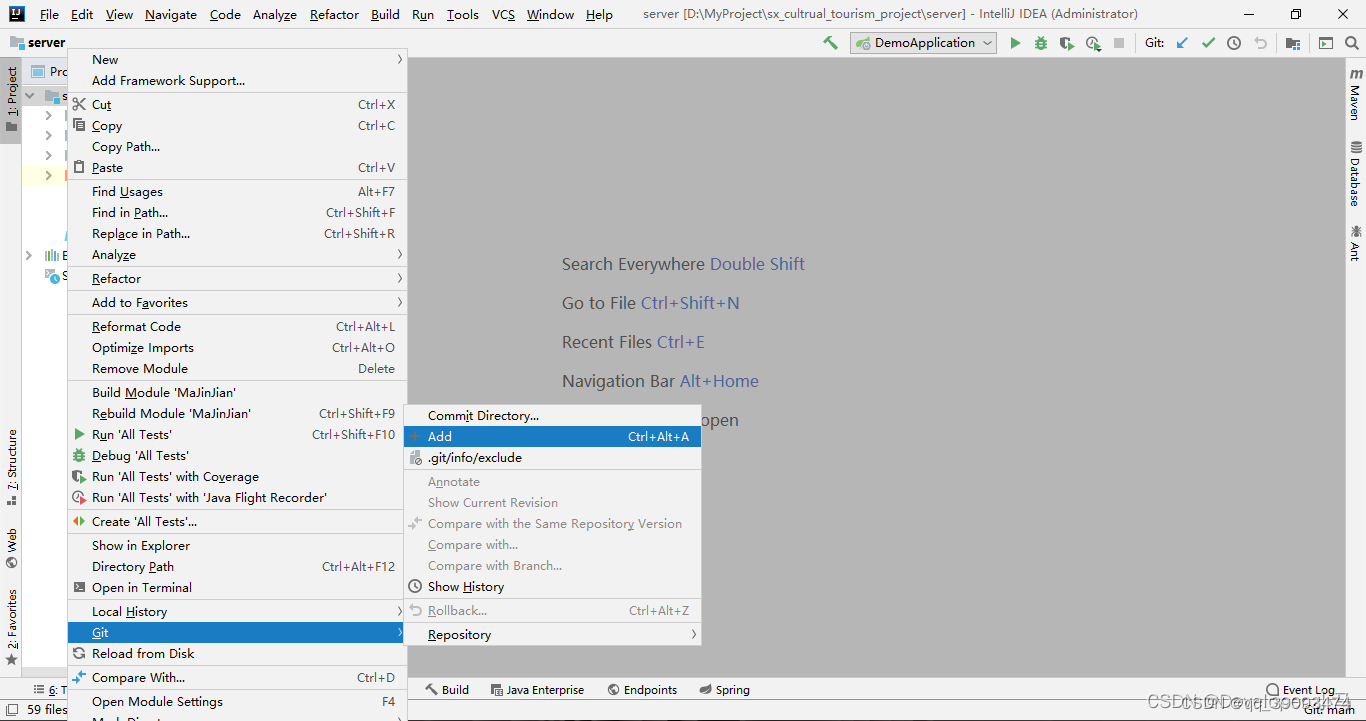Click Reload from Disk
This screenshot has height=721, width=1366.
[237, 654]
